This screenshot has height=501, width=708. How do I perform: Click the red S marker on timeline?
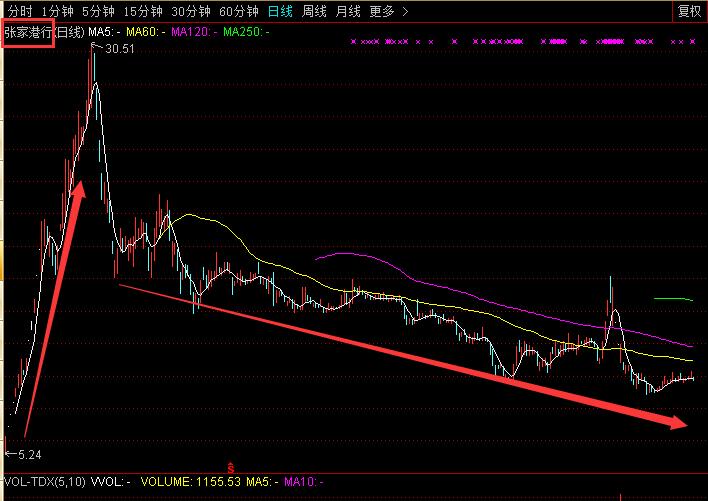tap(231, 467)
